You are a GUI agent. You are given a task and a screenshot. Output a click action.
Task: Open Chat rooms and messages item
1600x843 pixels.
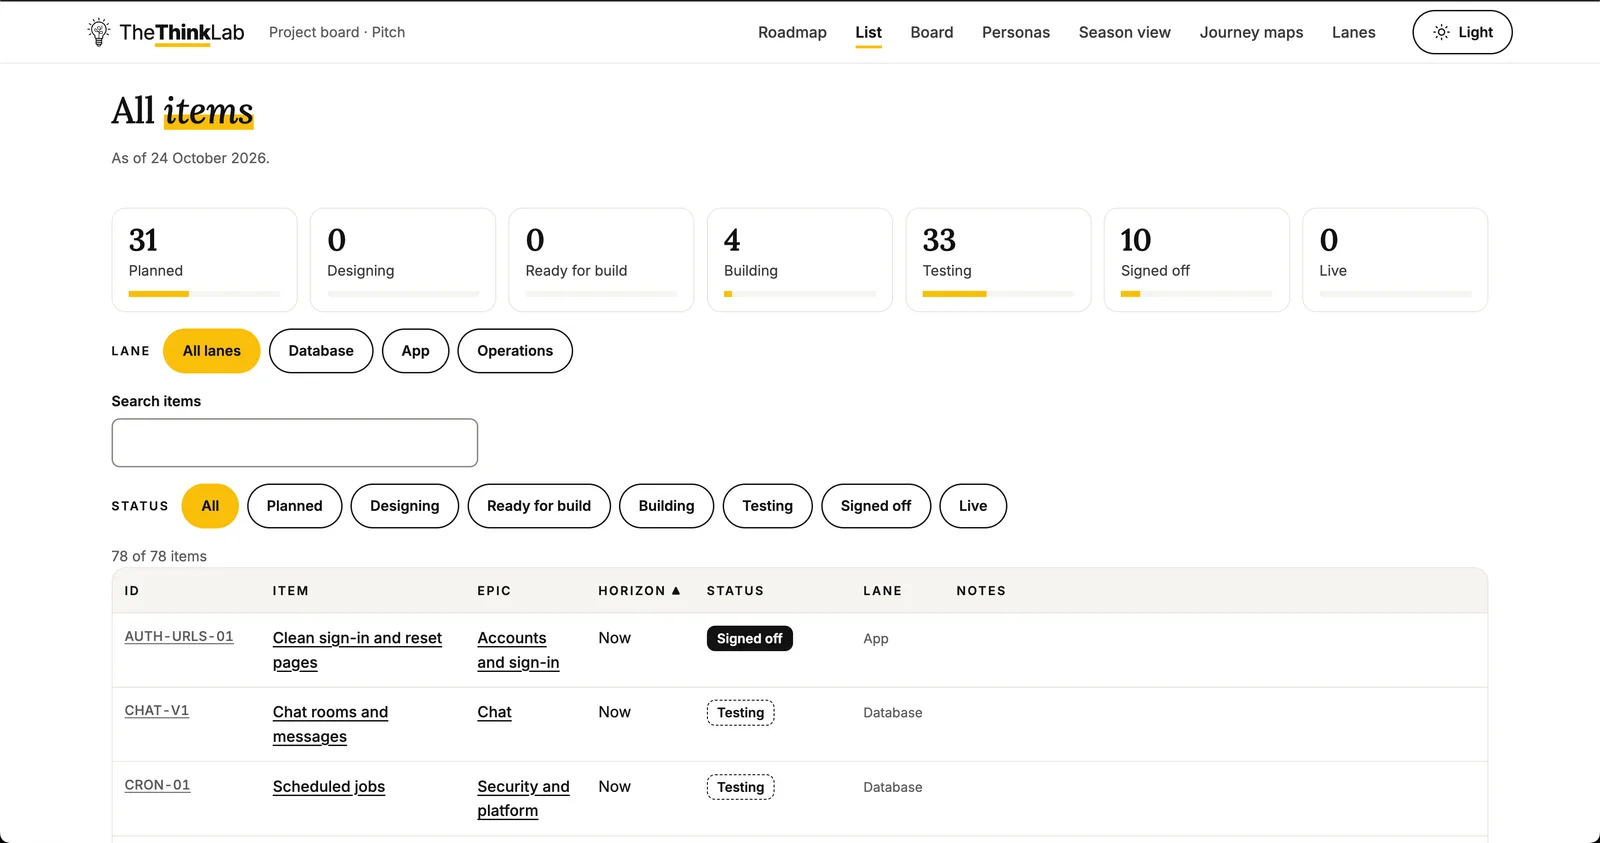tap(330, 724)
